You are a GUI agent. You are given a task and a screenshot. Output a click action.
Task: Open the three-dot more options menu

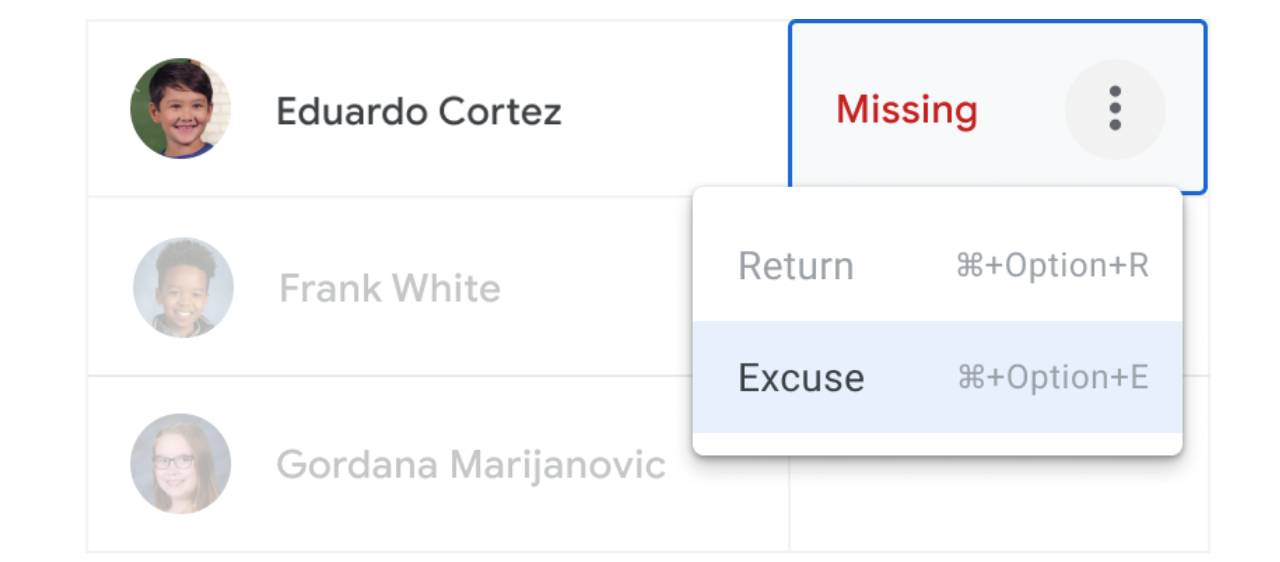click(x=1115, y=108)
